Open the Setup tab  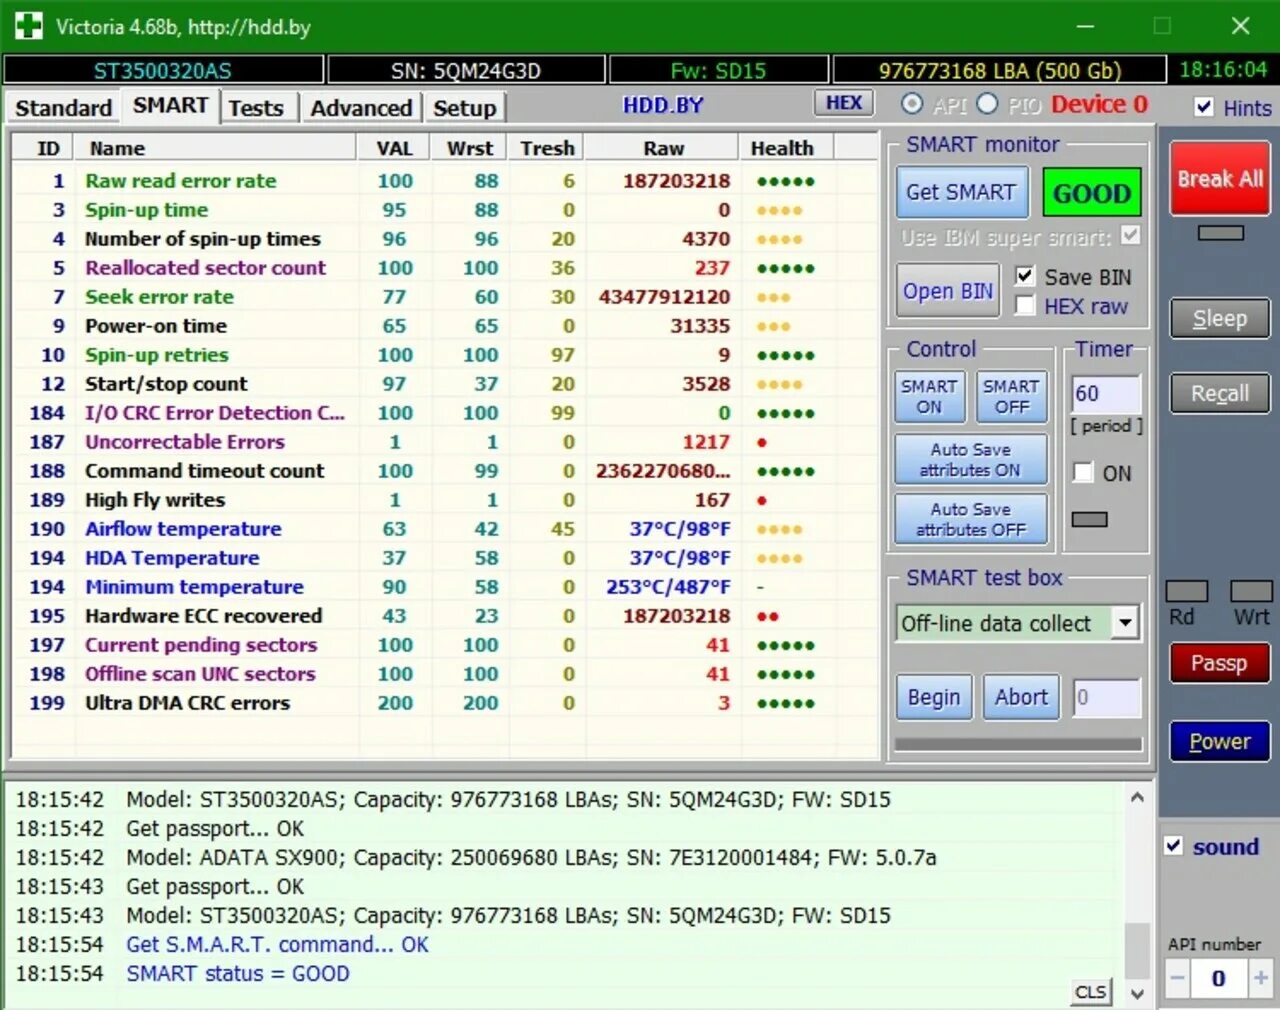tap(464, 107)
